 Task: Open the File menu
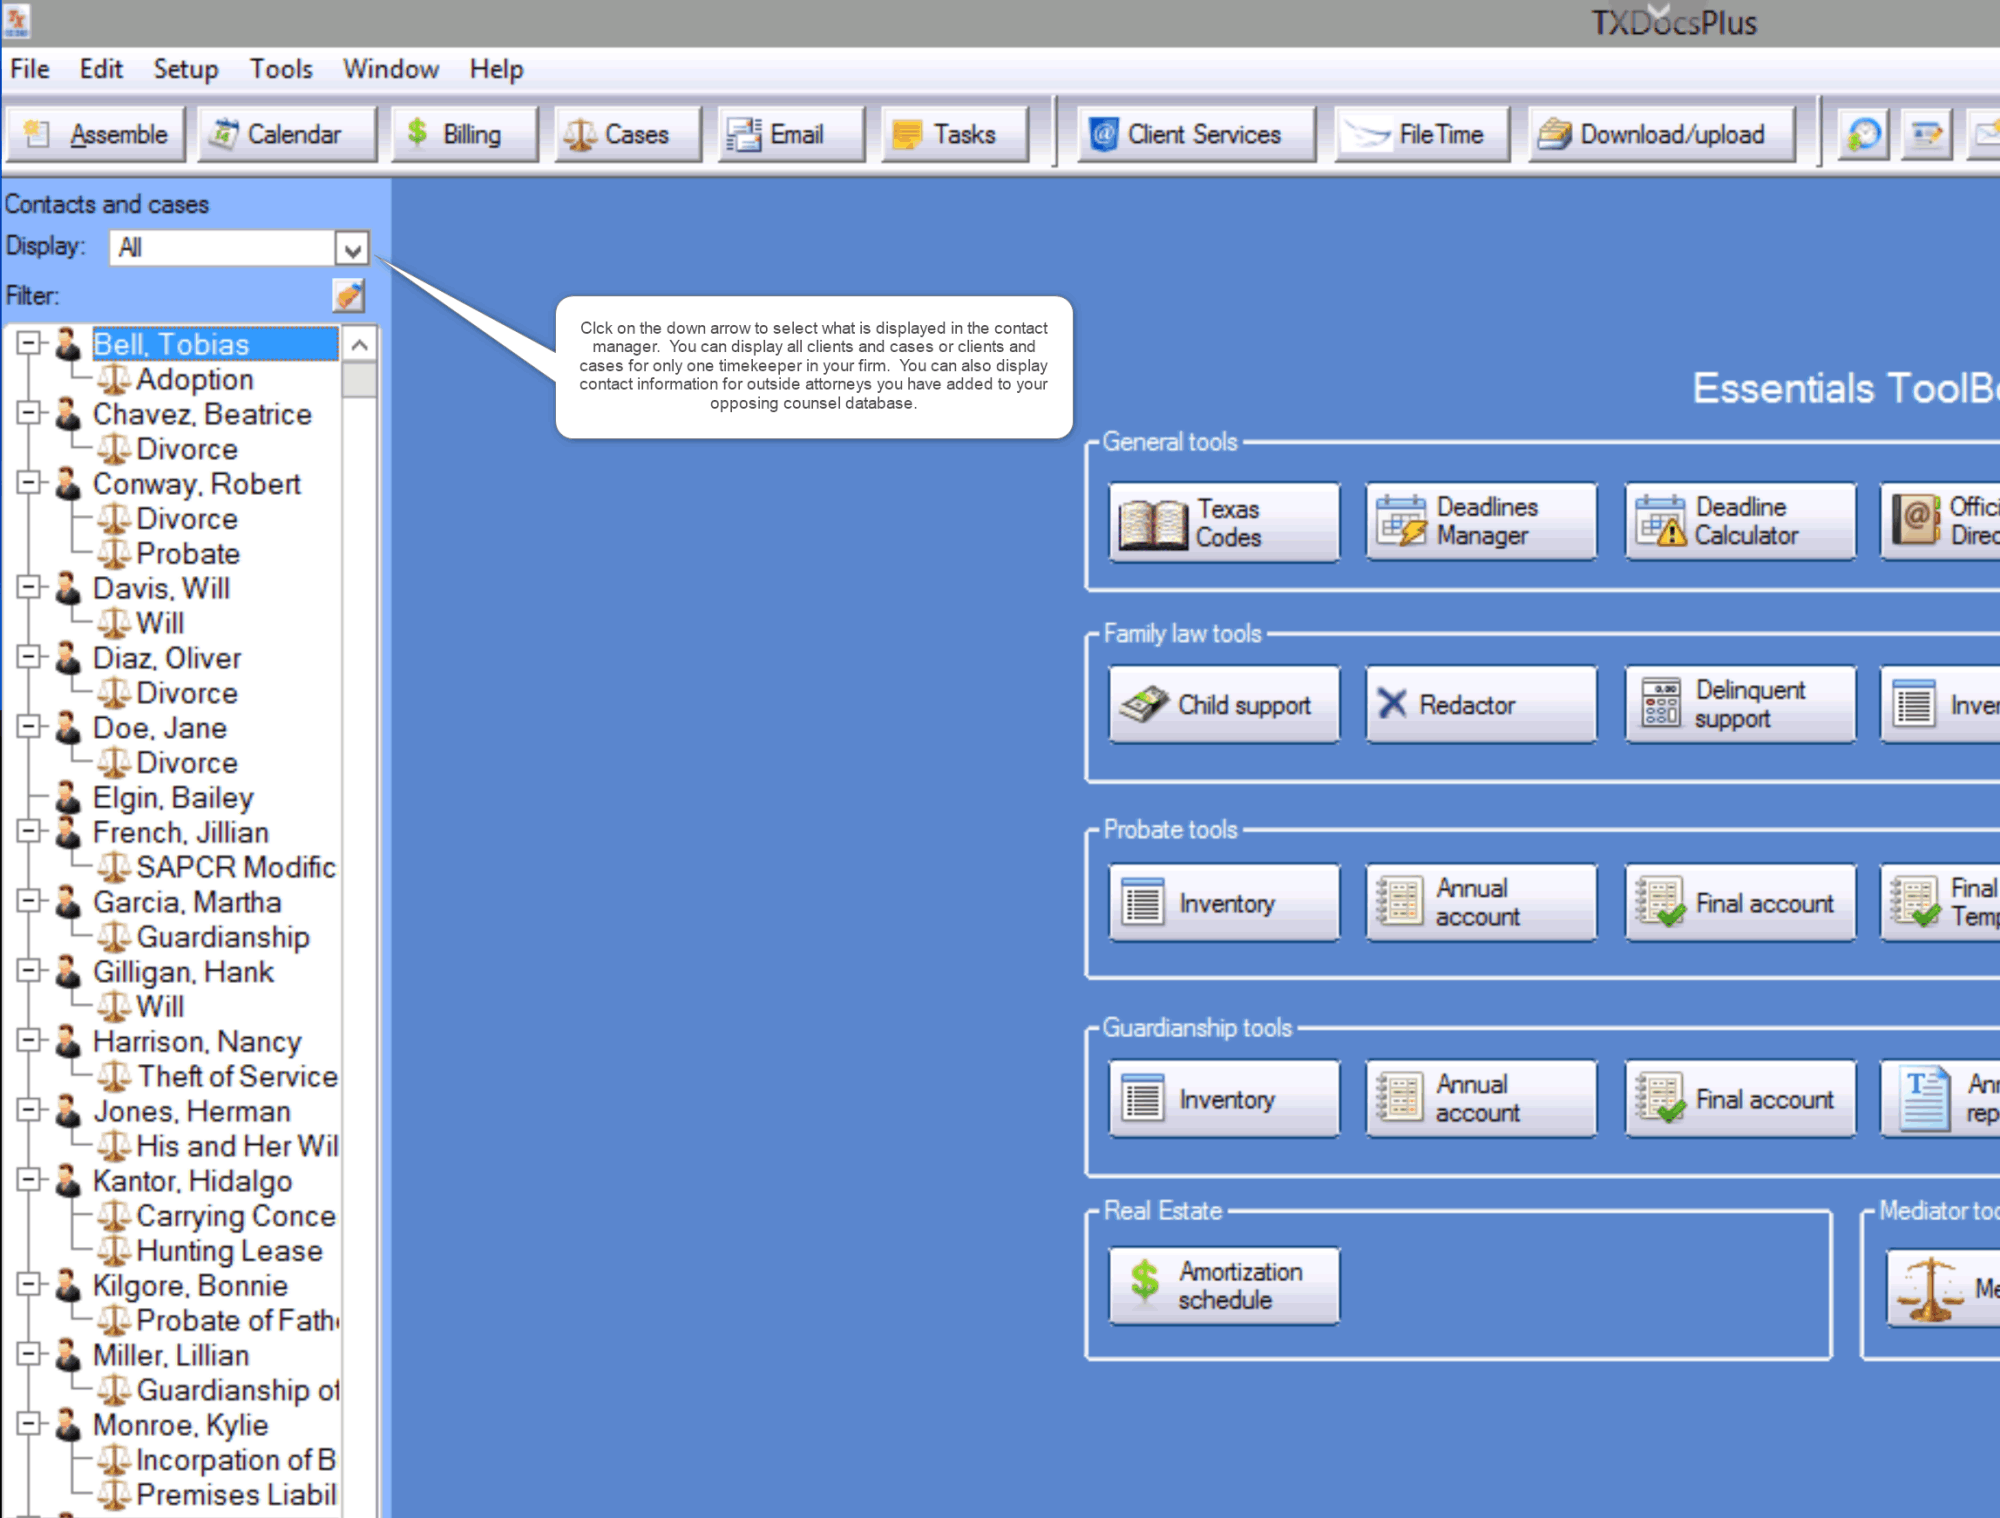[28, 68]
